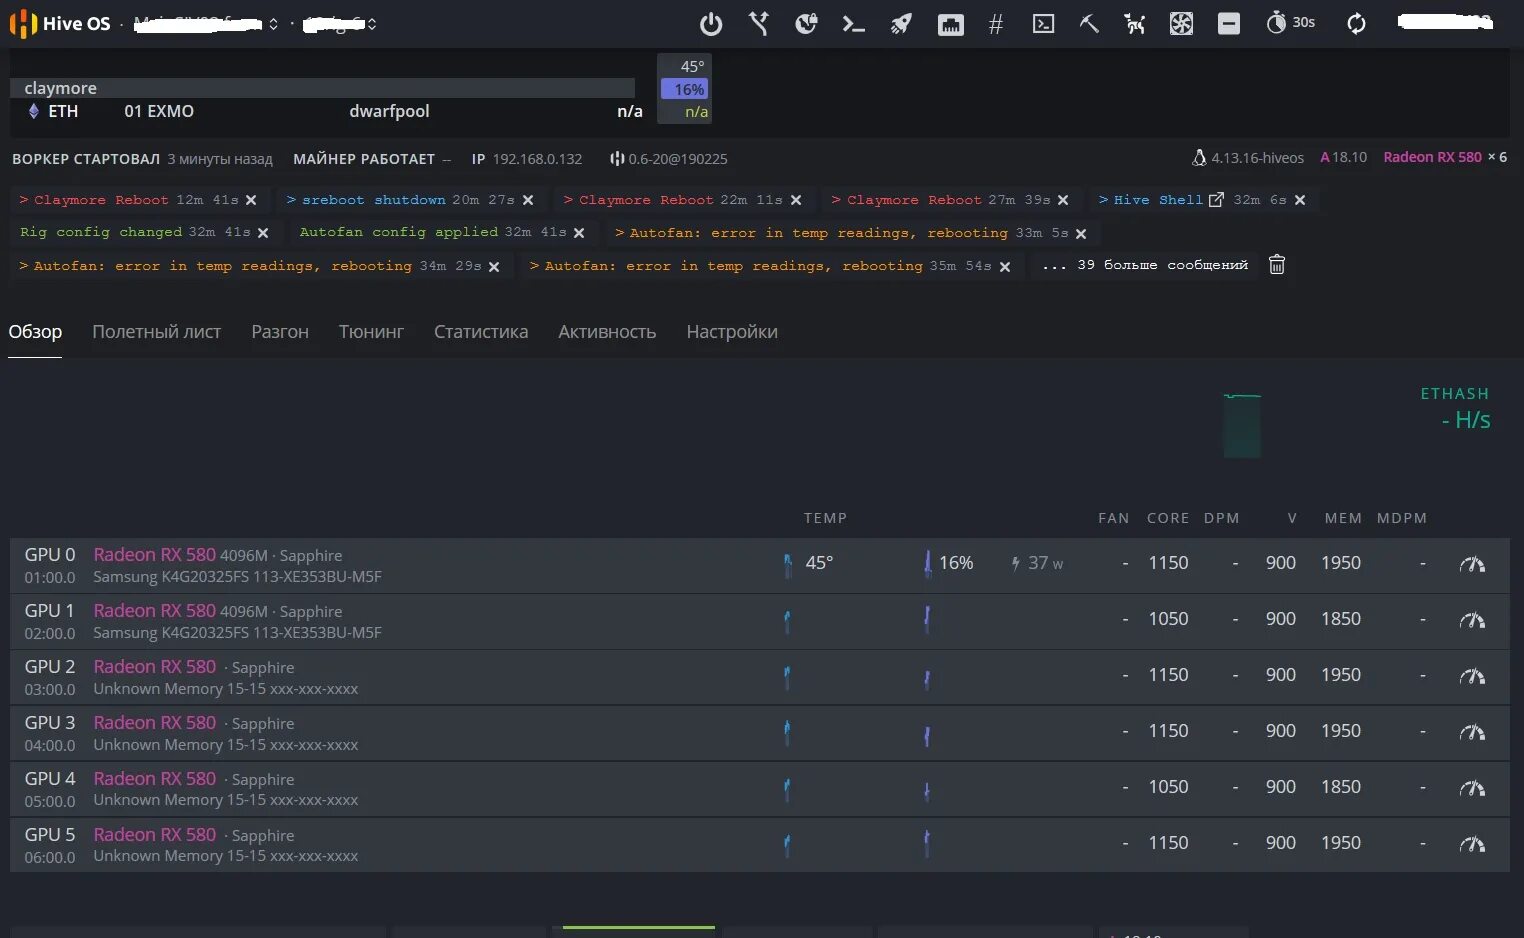Delete all messages with the trash icon
This screenshot has height=938, width=1524.
click(x=1277, y=265)
